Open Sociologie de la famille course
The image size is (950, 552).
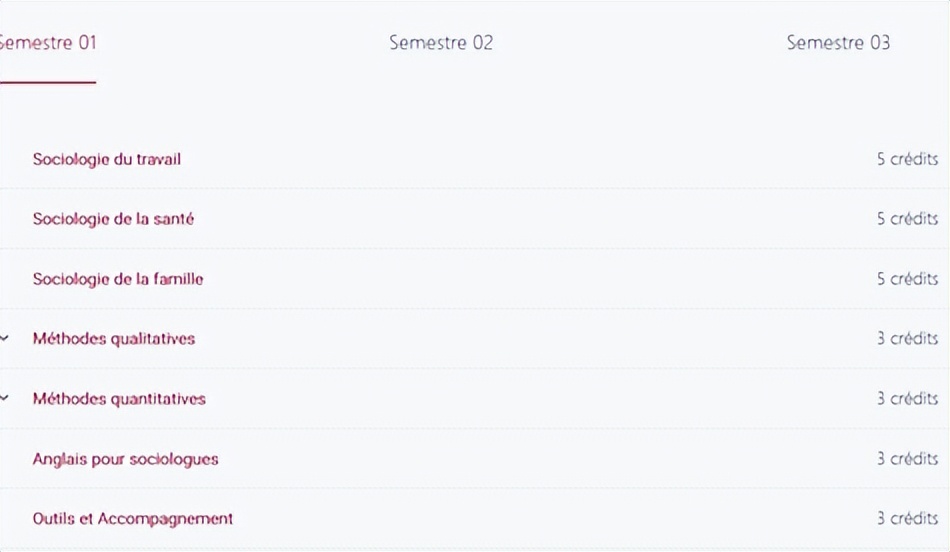tap(118, 279)
